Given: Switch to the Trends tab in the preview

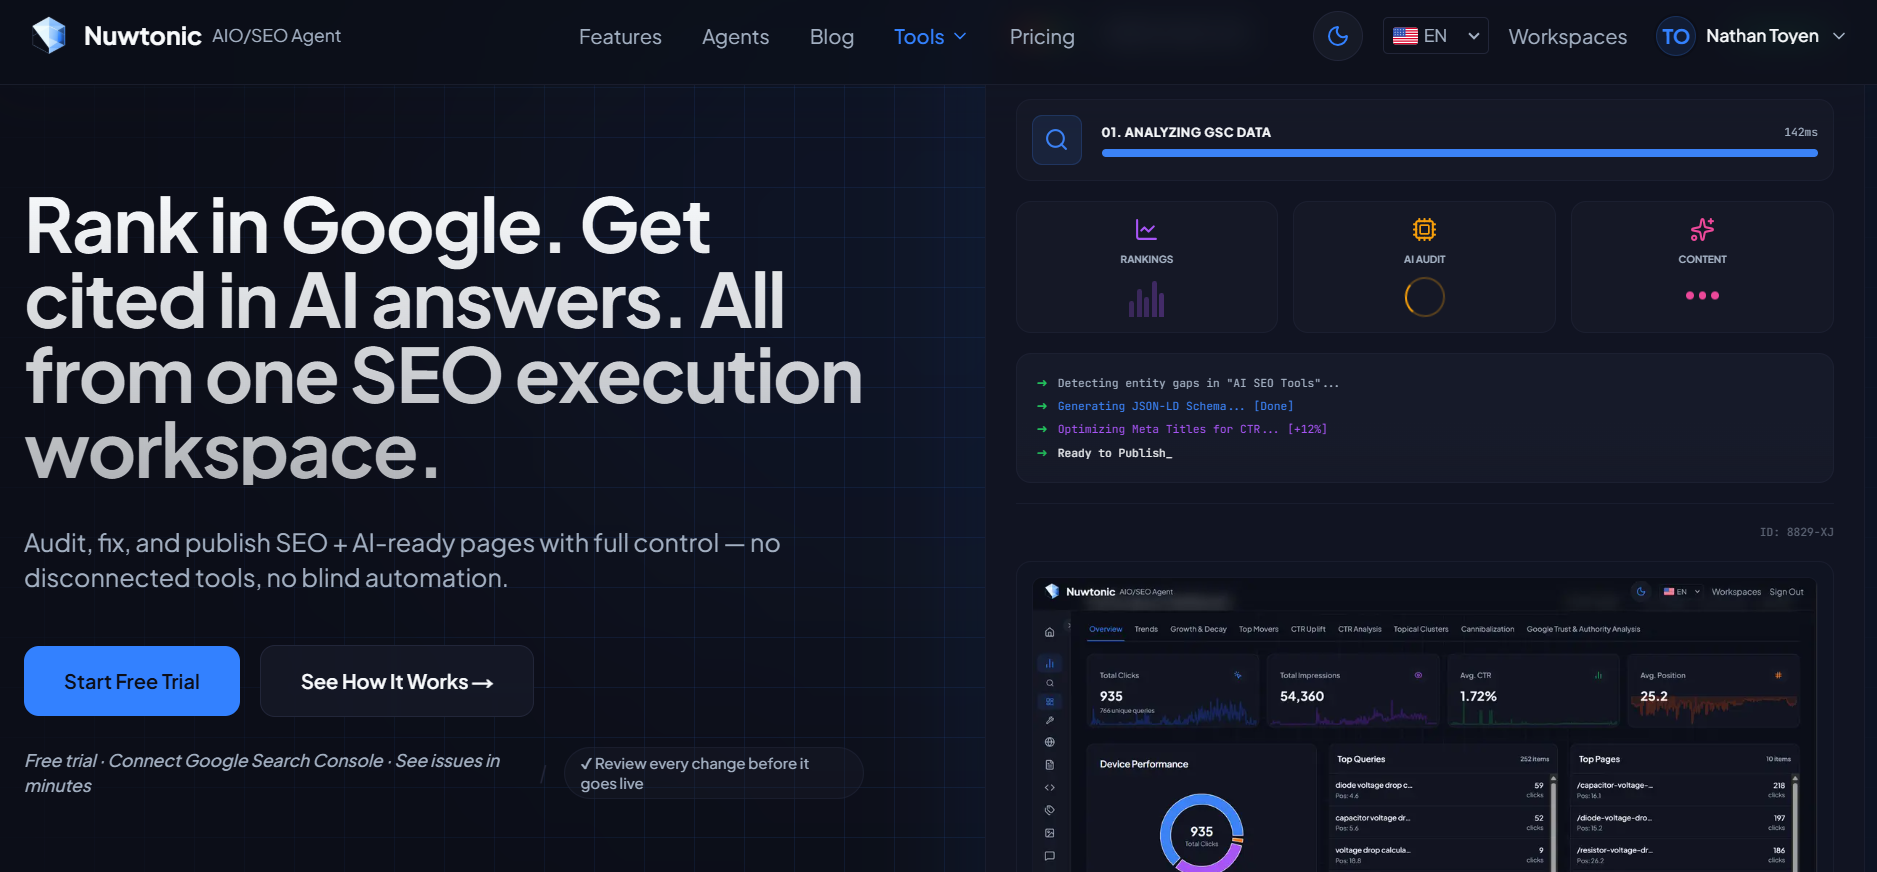Looking at the screenshot, I should (1146, 629).
